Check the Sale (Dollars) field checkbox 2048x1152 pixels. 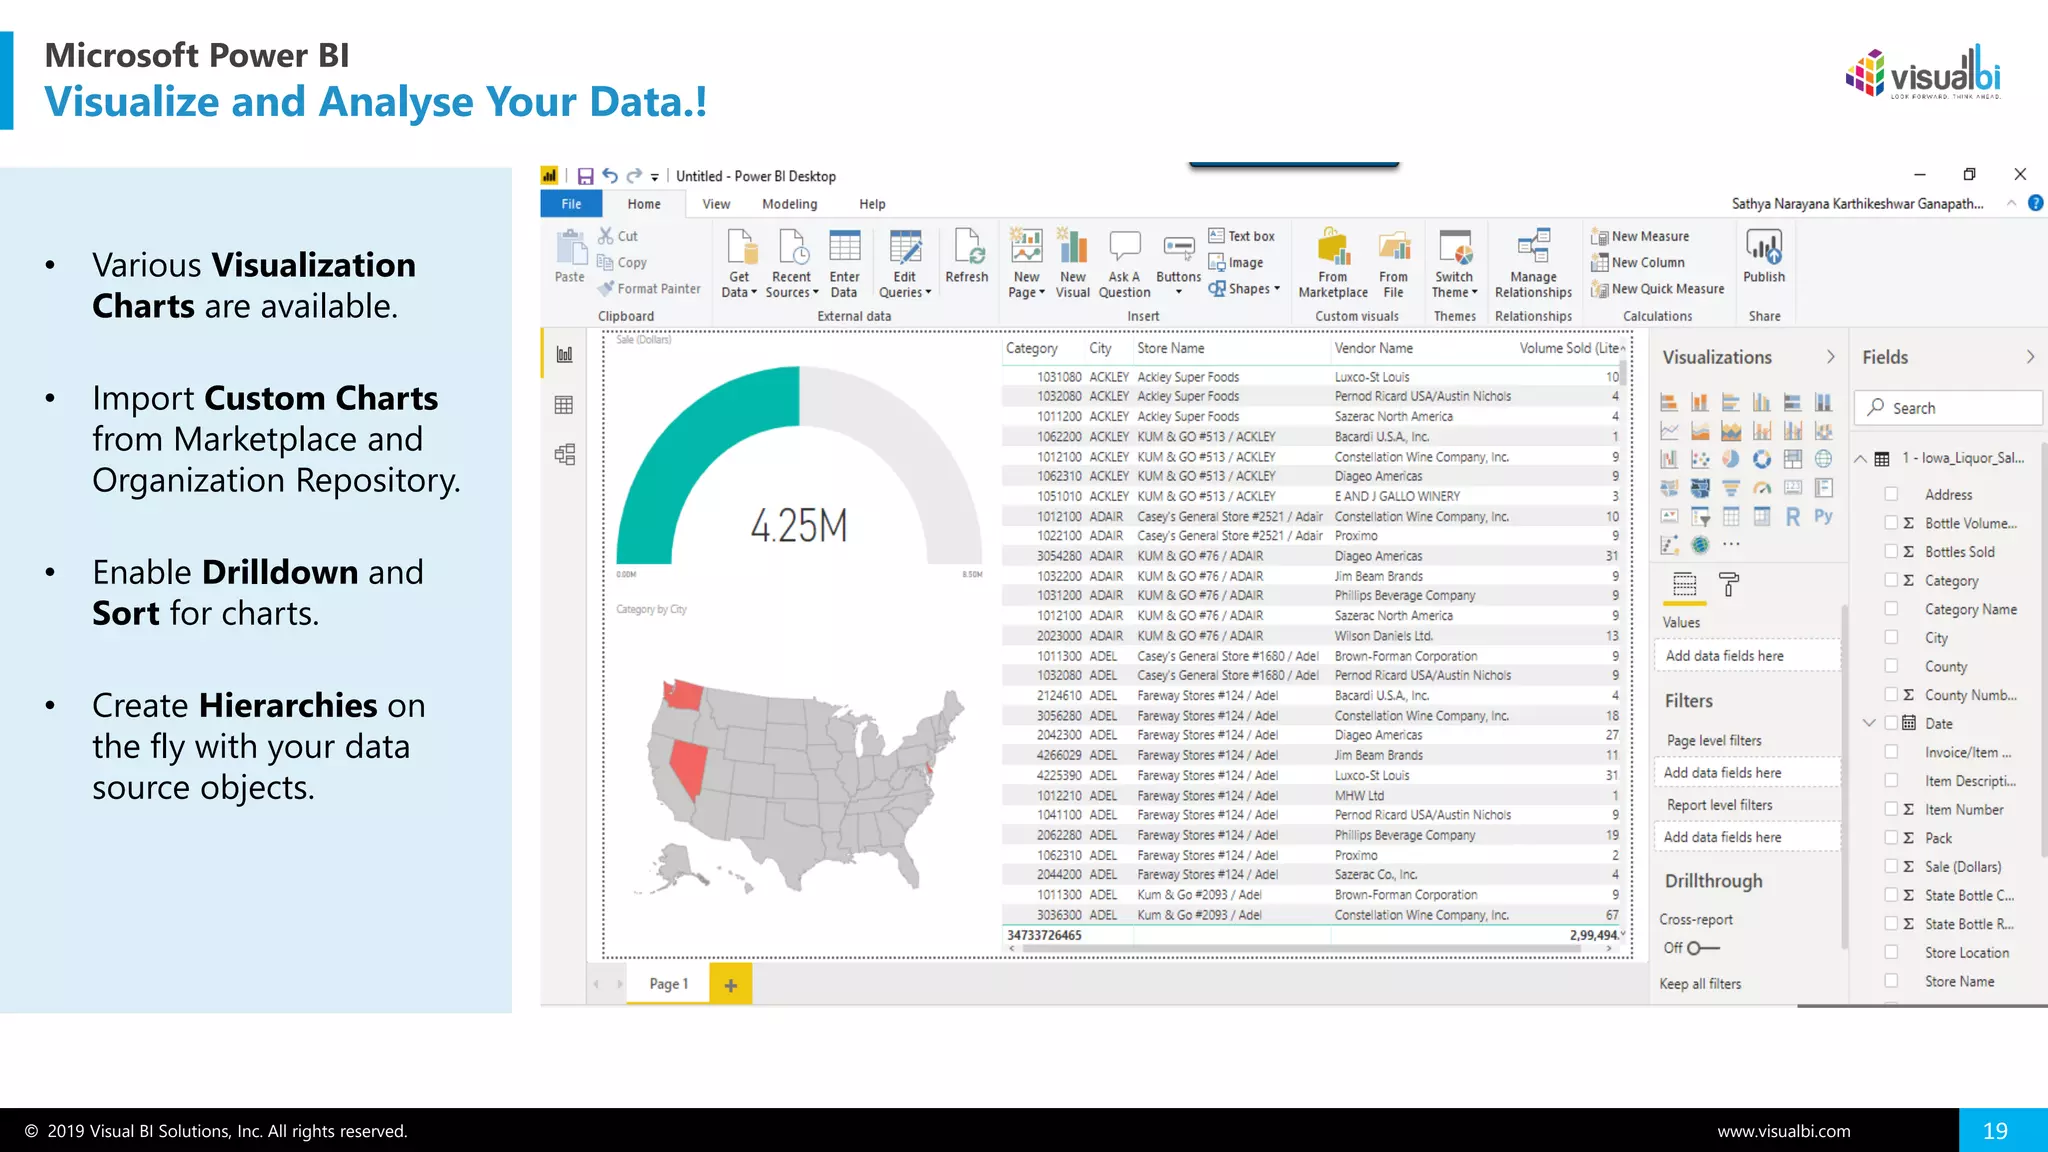pos(1891,866)
